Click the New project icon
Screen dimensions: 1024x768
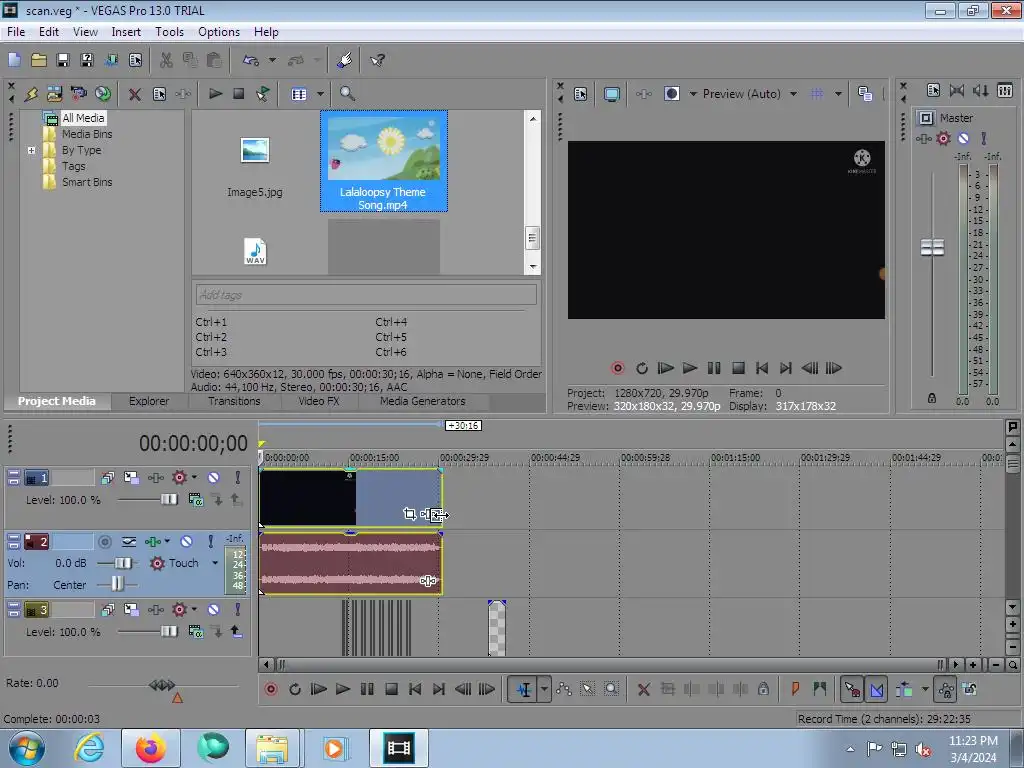tap(14, 60)
